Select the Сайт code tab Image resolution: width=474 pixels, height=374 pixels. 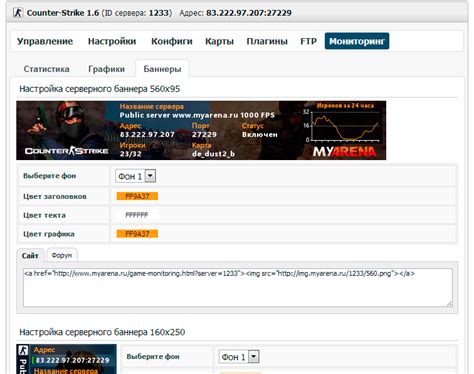pyautogui.click(x=30, y=256)
